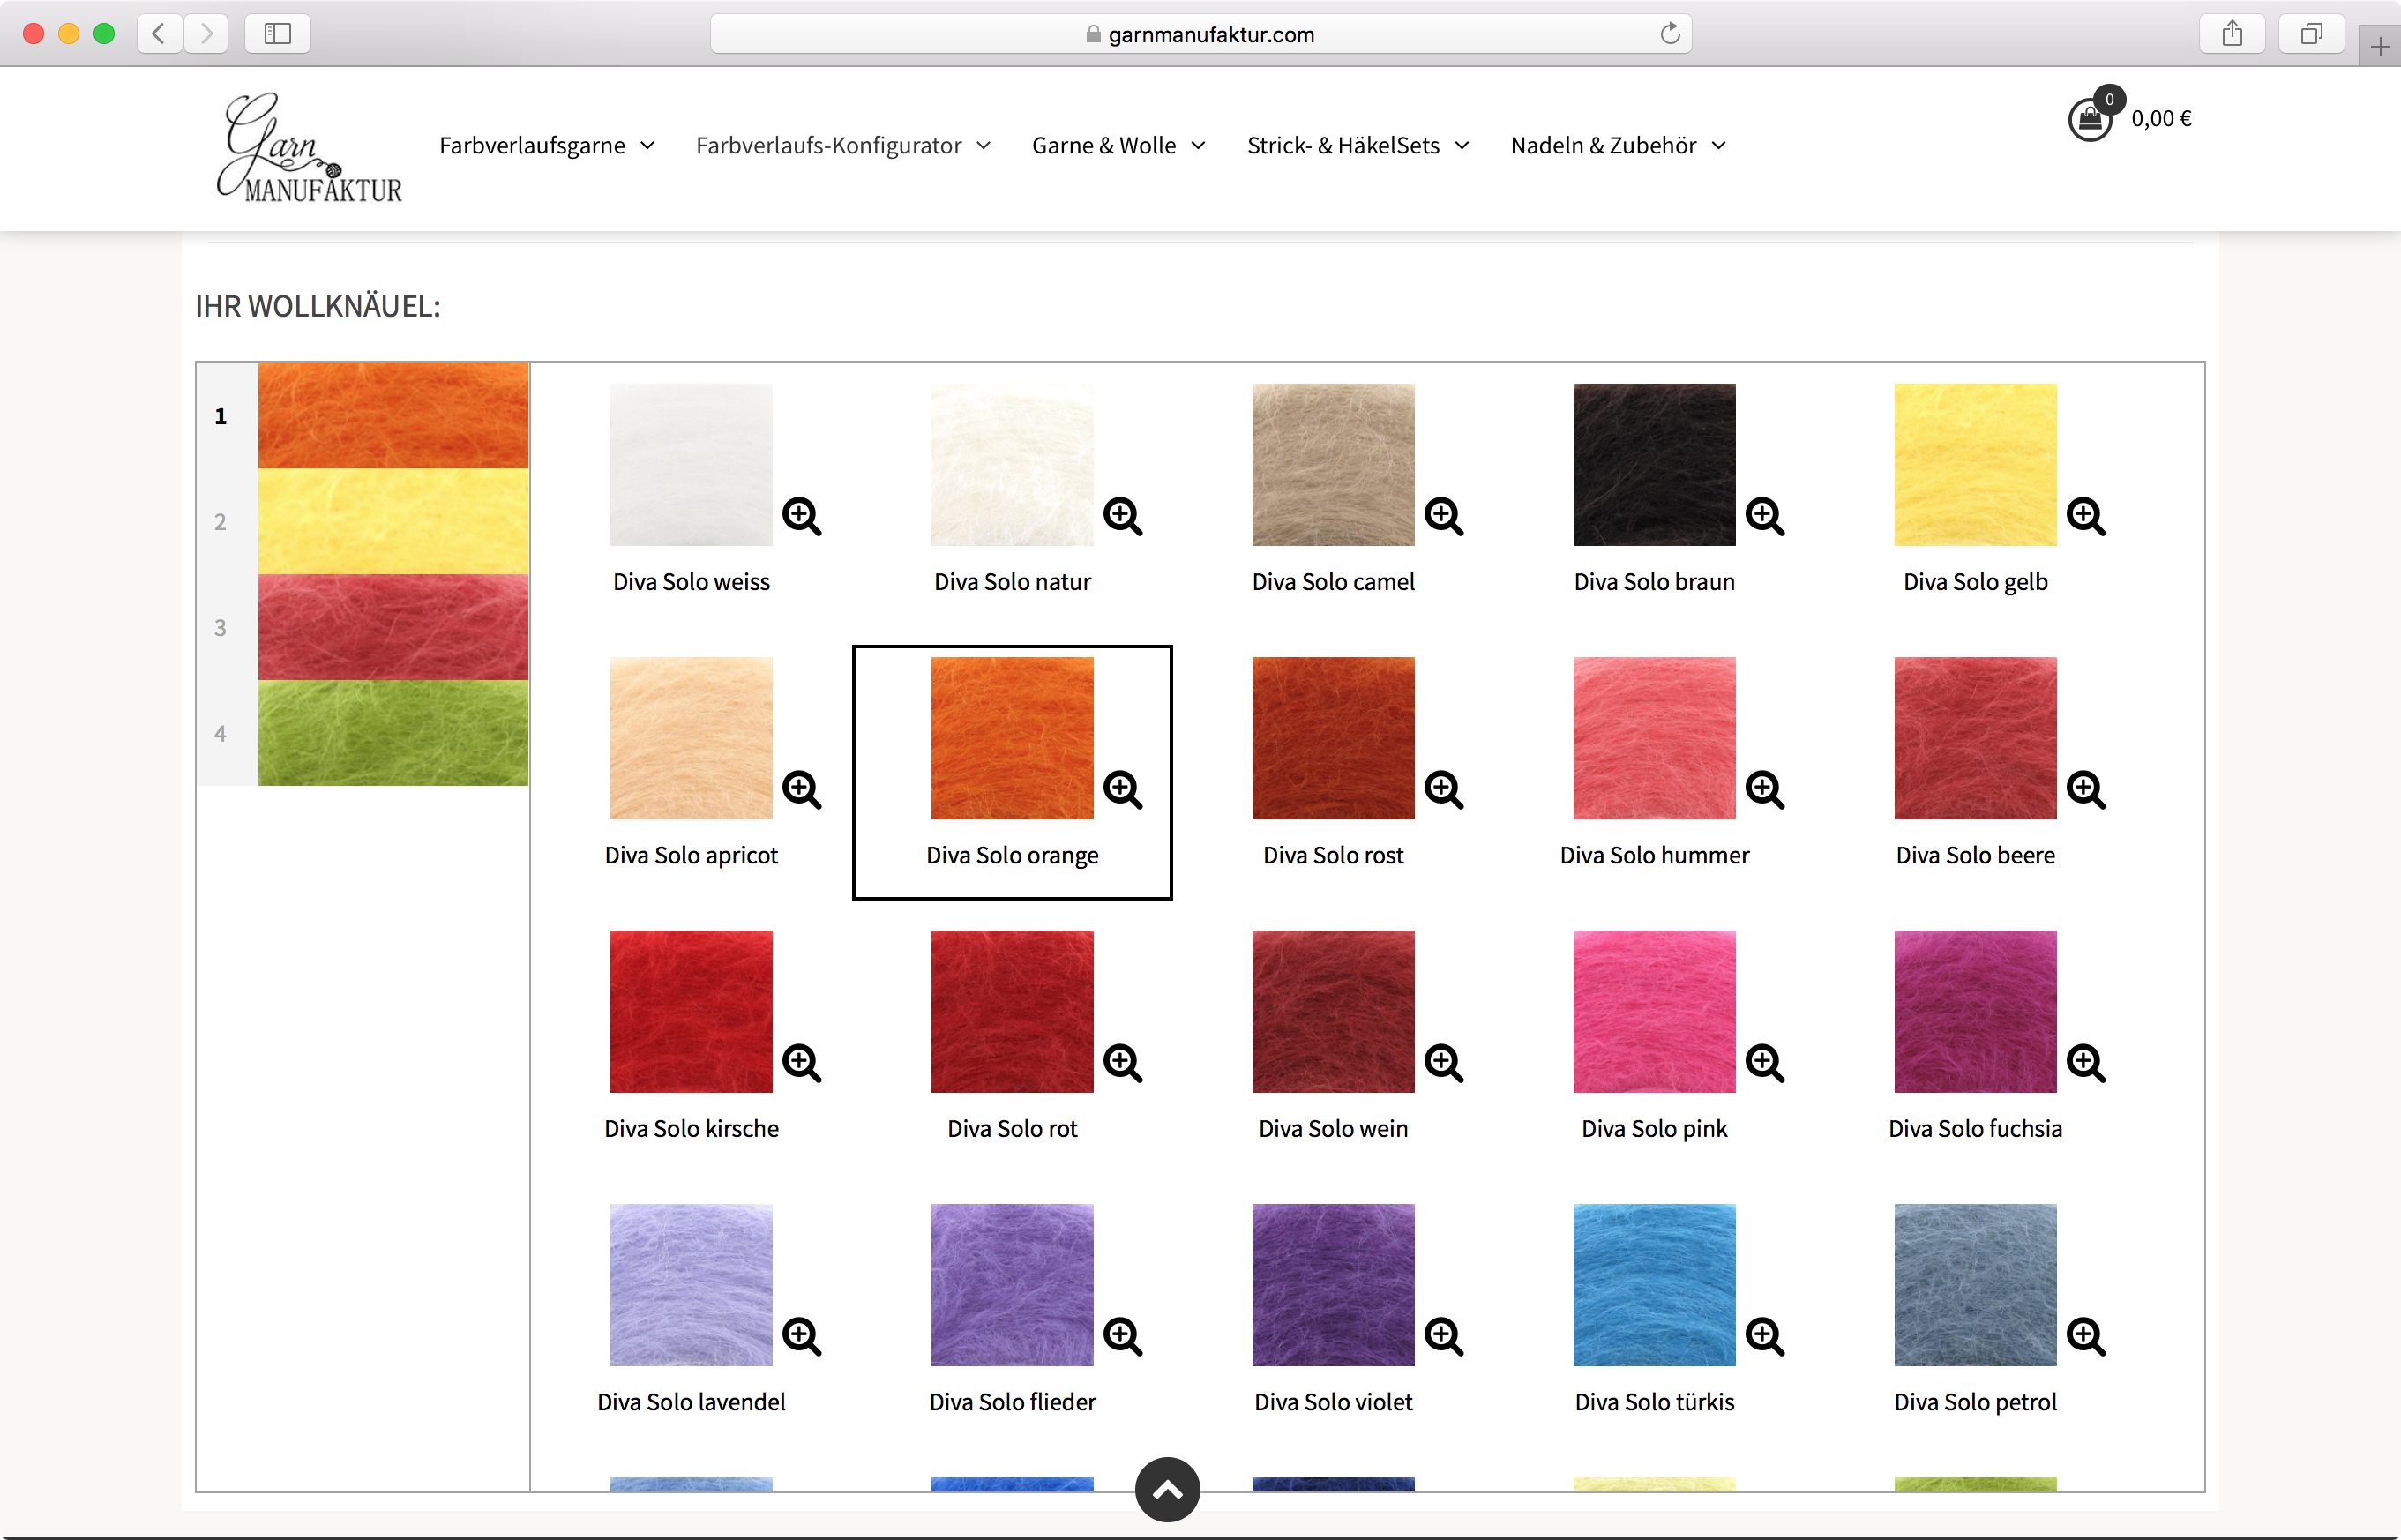Open zoom icon for Diva Solo braun
Viewport: 2401px width, 1540px height.
(x=1764, y=517)
